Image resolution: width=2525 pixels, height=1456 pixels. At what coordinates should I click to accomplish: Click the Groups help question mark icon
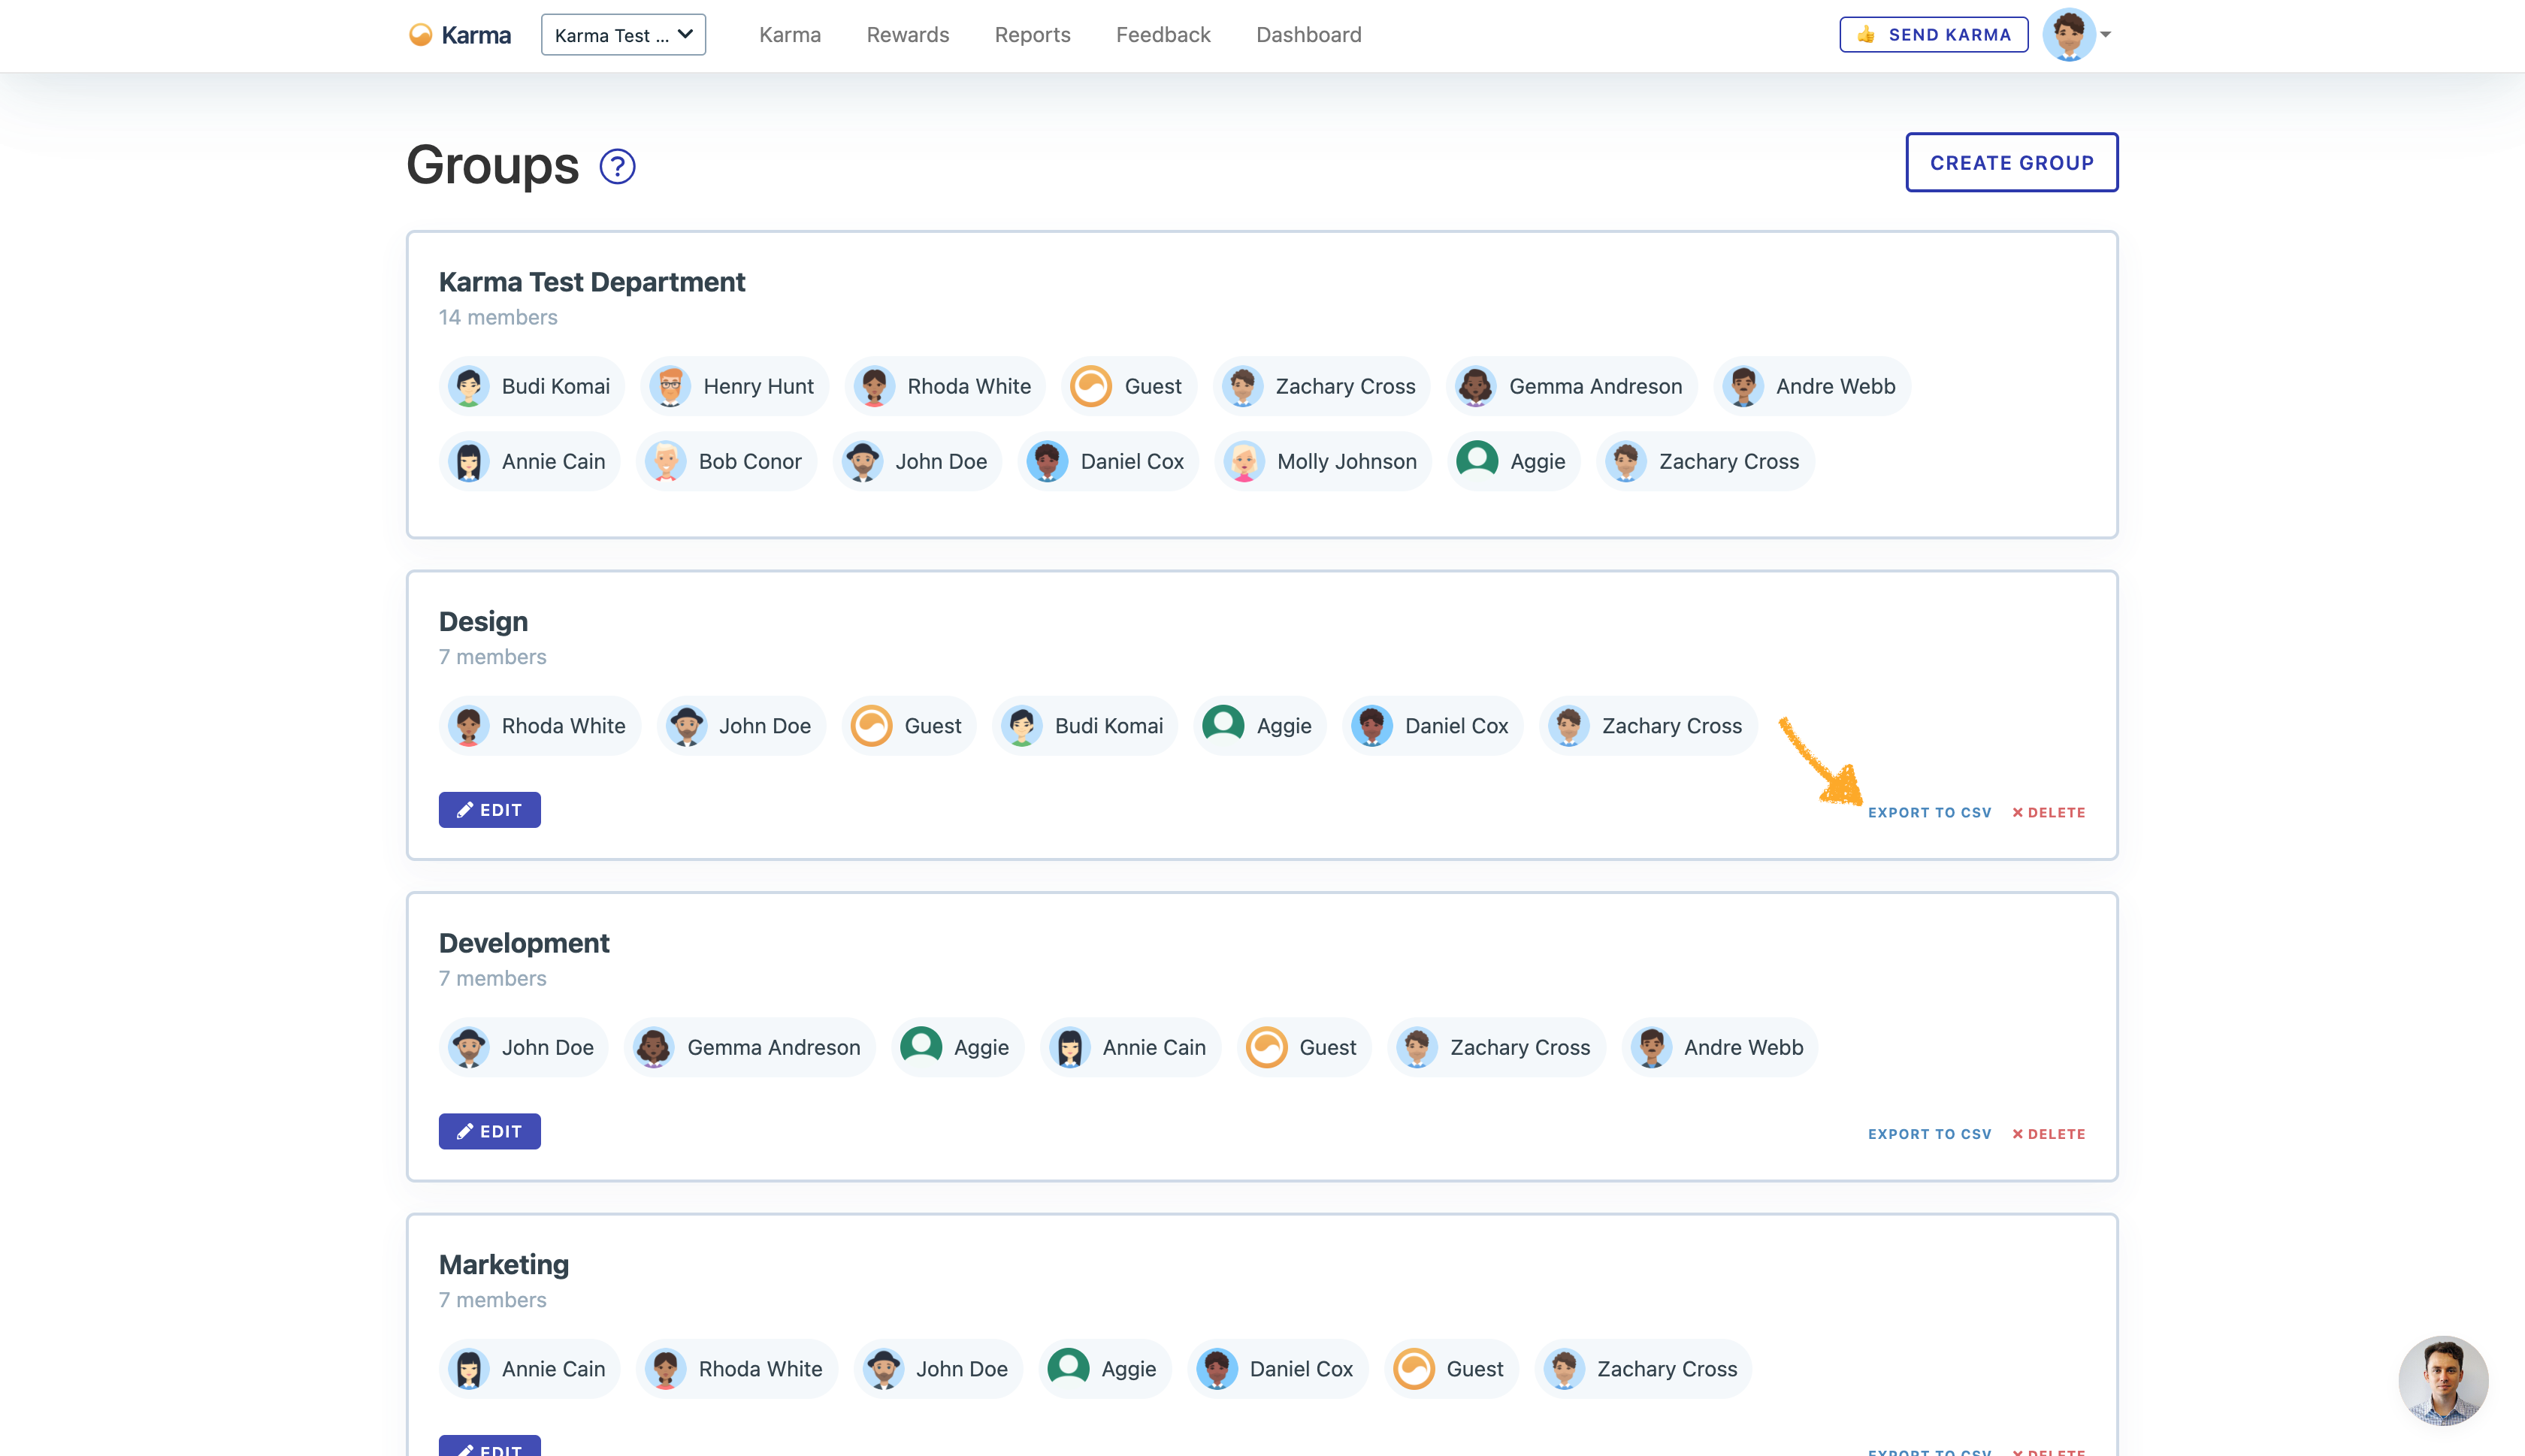(617, 166)
